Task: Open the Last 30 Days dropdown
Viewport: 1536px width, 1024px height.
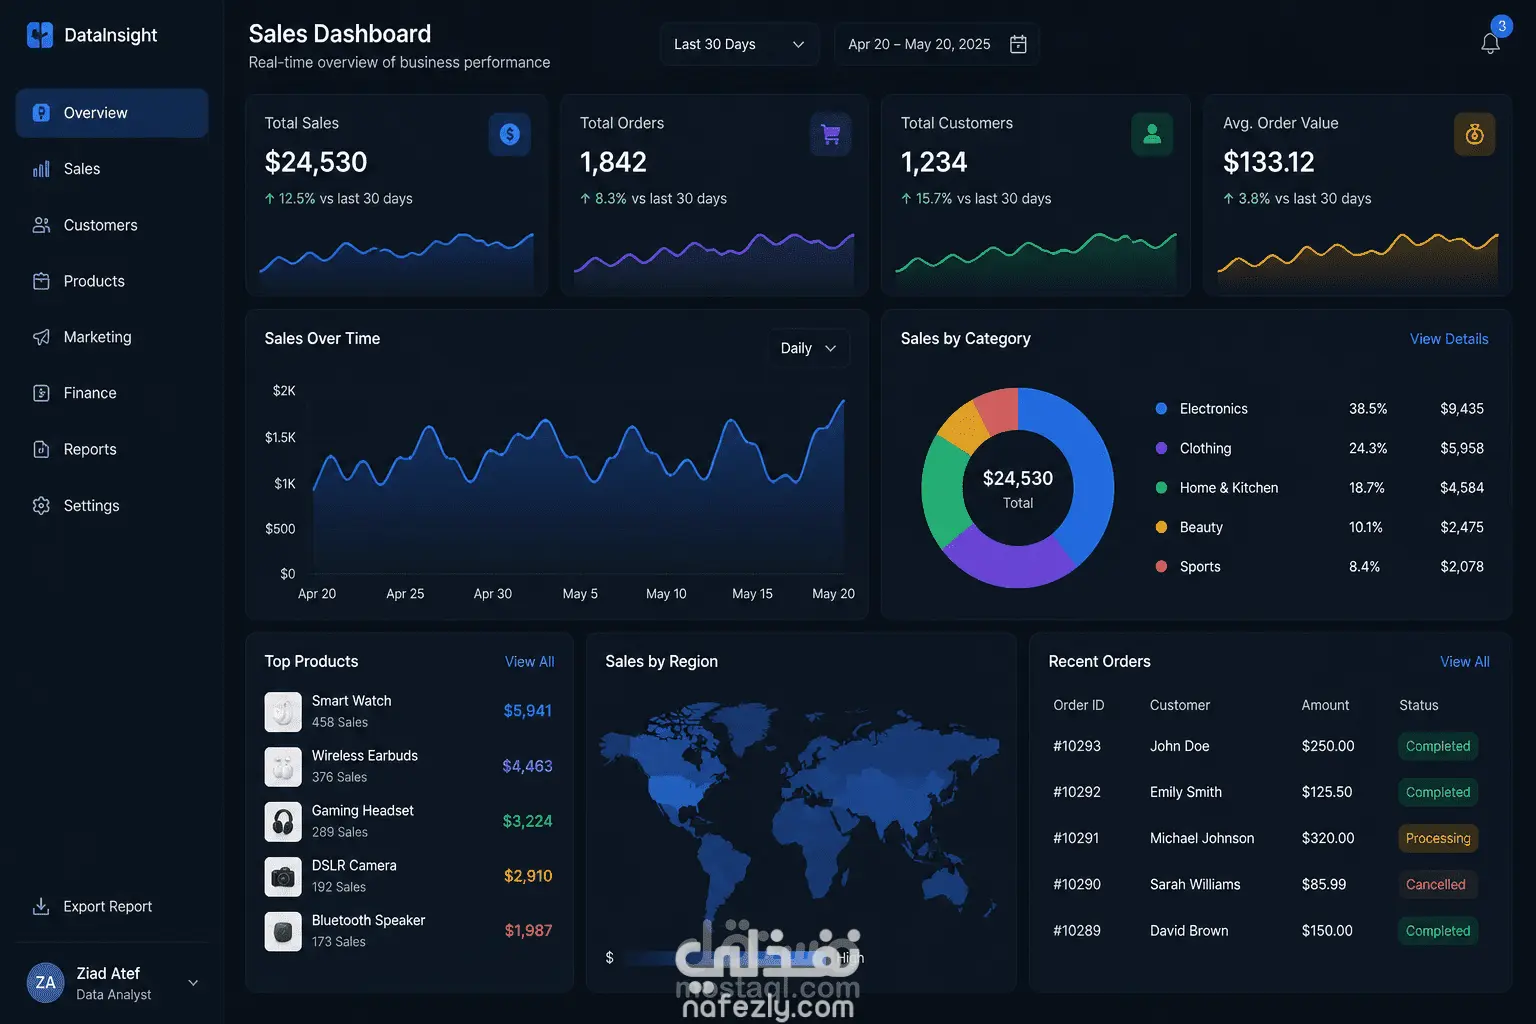Action: [739, 44]
